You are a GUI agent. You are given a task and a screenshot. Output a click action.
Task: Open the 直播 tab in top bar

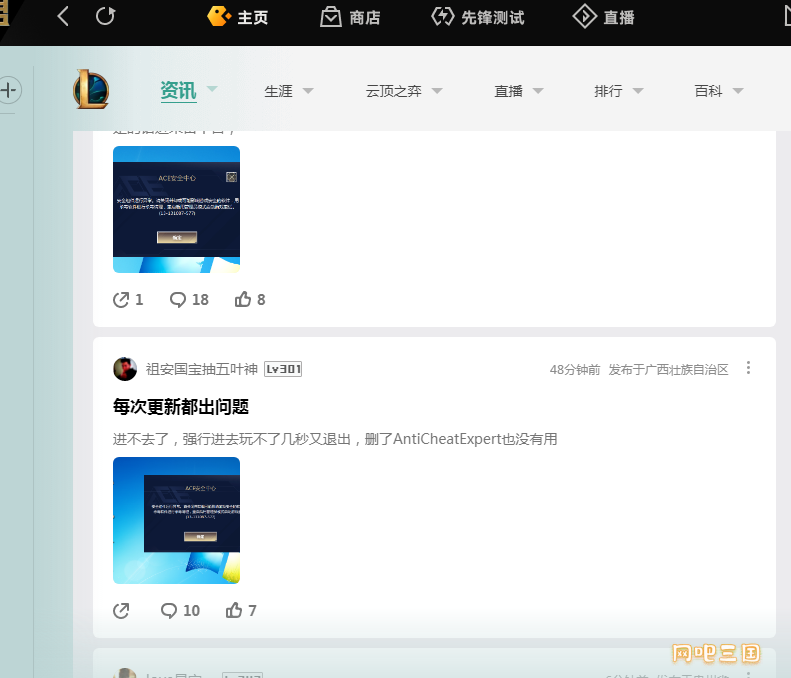pos(619,18)
